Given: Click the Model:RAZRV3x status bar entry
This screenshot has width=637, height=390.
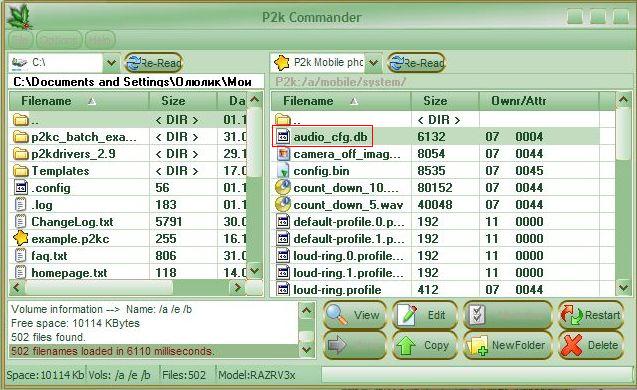Looking at the screenshot, I should click(x=256, y=375).
